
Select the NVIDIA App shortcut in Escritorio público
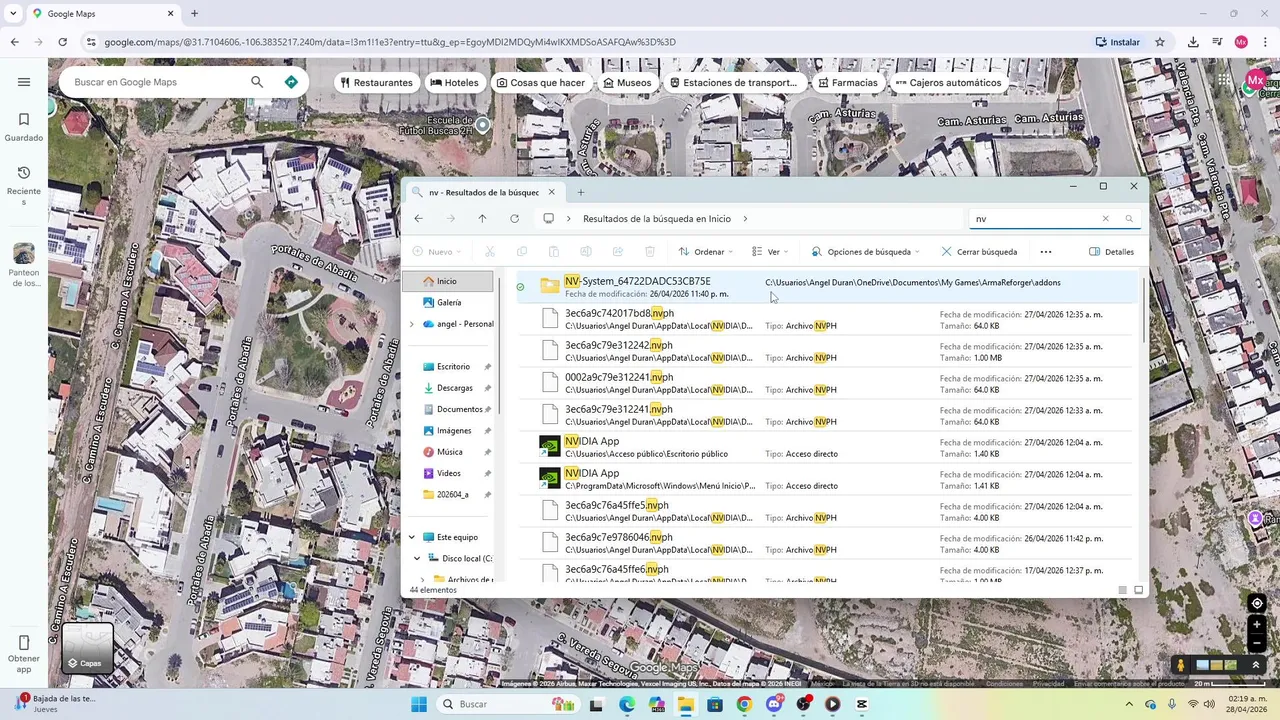[827, 447]
